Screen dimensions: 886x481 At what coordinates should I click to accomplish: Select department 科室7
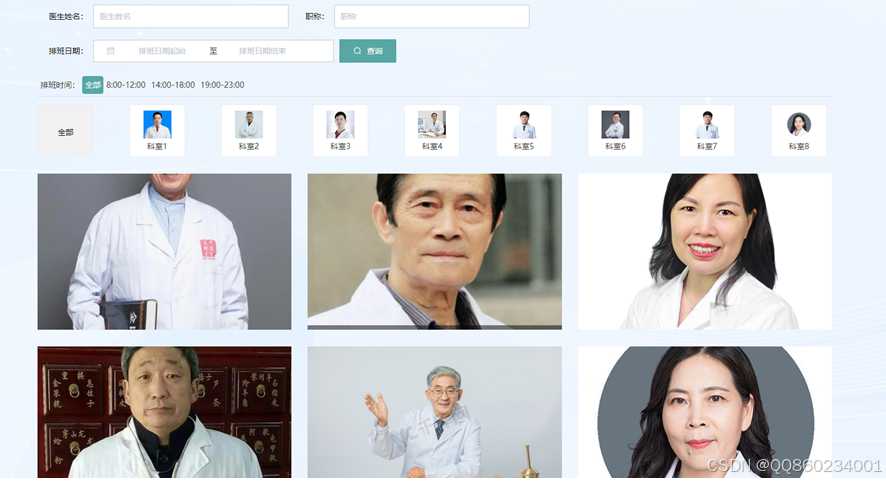click(x=707, y=131)
